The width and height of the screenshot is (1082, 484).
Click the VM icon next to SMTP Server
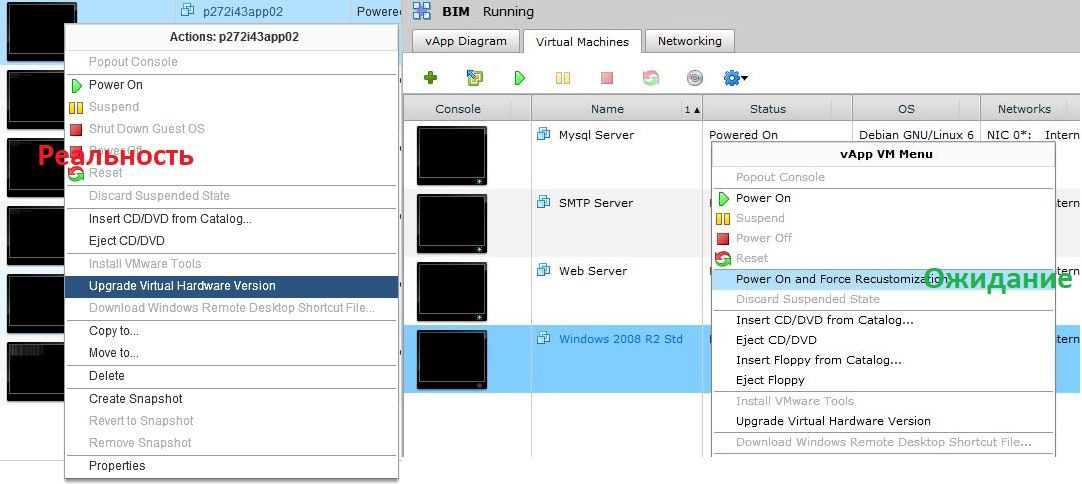point(544,202)
